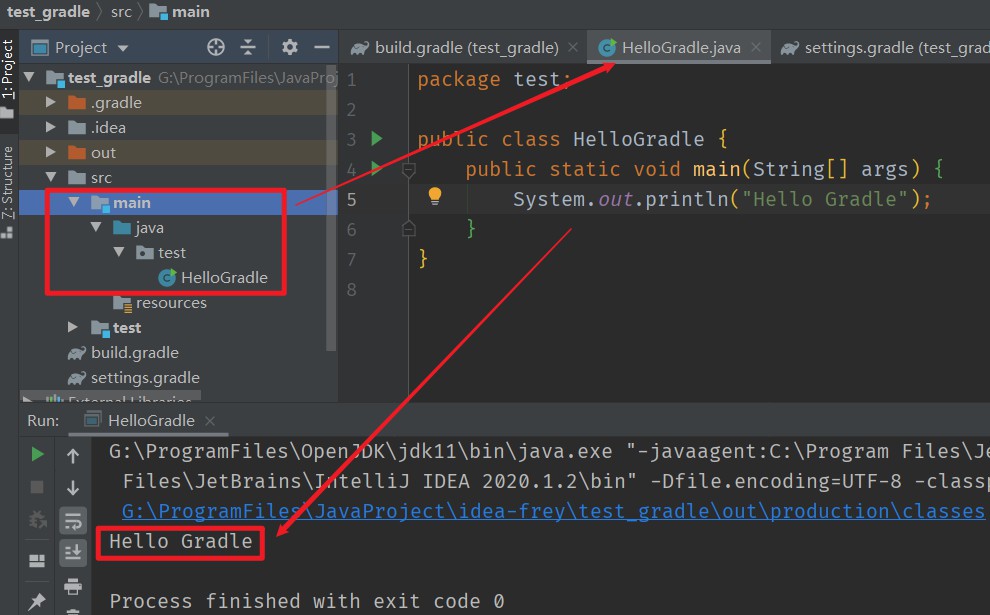Rerun HelloGradle using the green run icon
This screenshot has width=990, height=615.
[37, 455]
